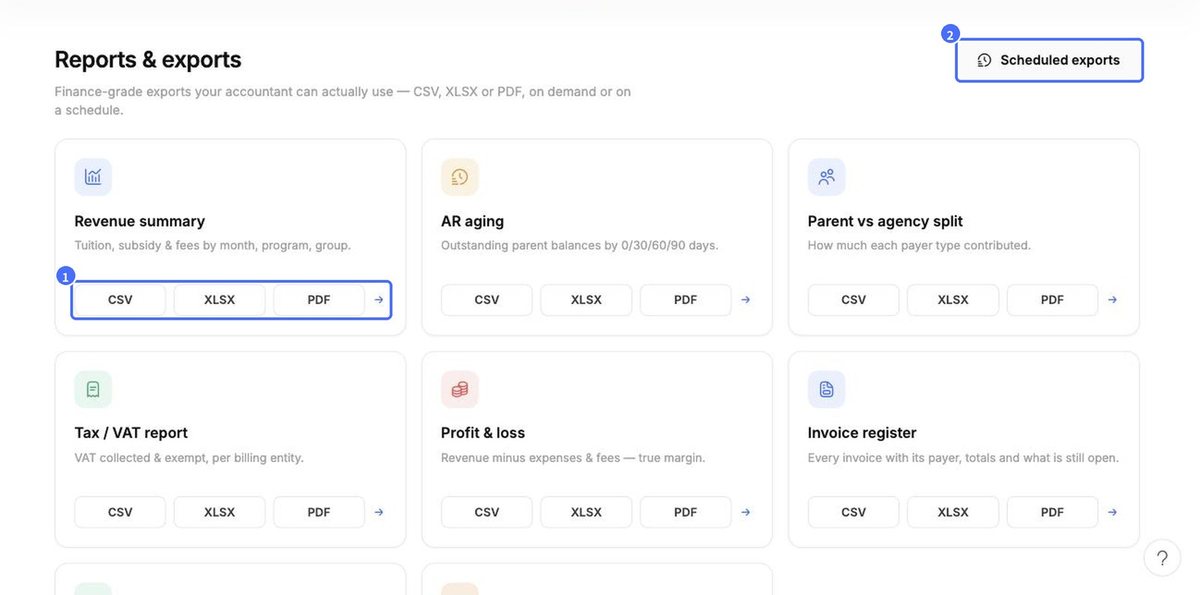Open Profit & loss arrow icon
Viewport: 1200px width, 595px height.
(x=746, y=512)
